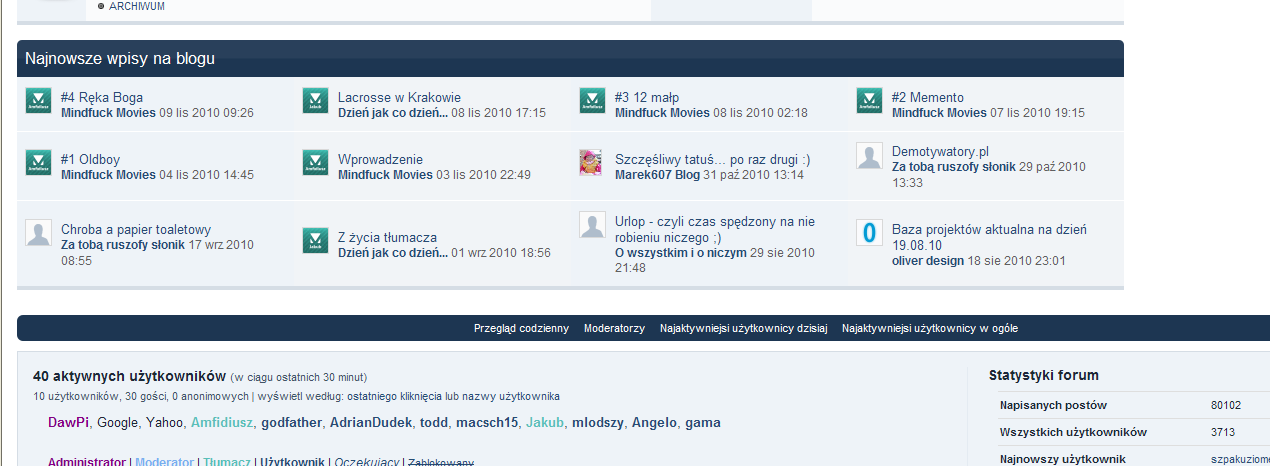
Task: Open post Chroba a papier toaletowy
Action: (x=136, y=229)
